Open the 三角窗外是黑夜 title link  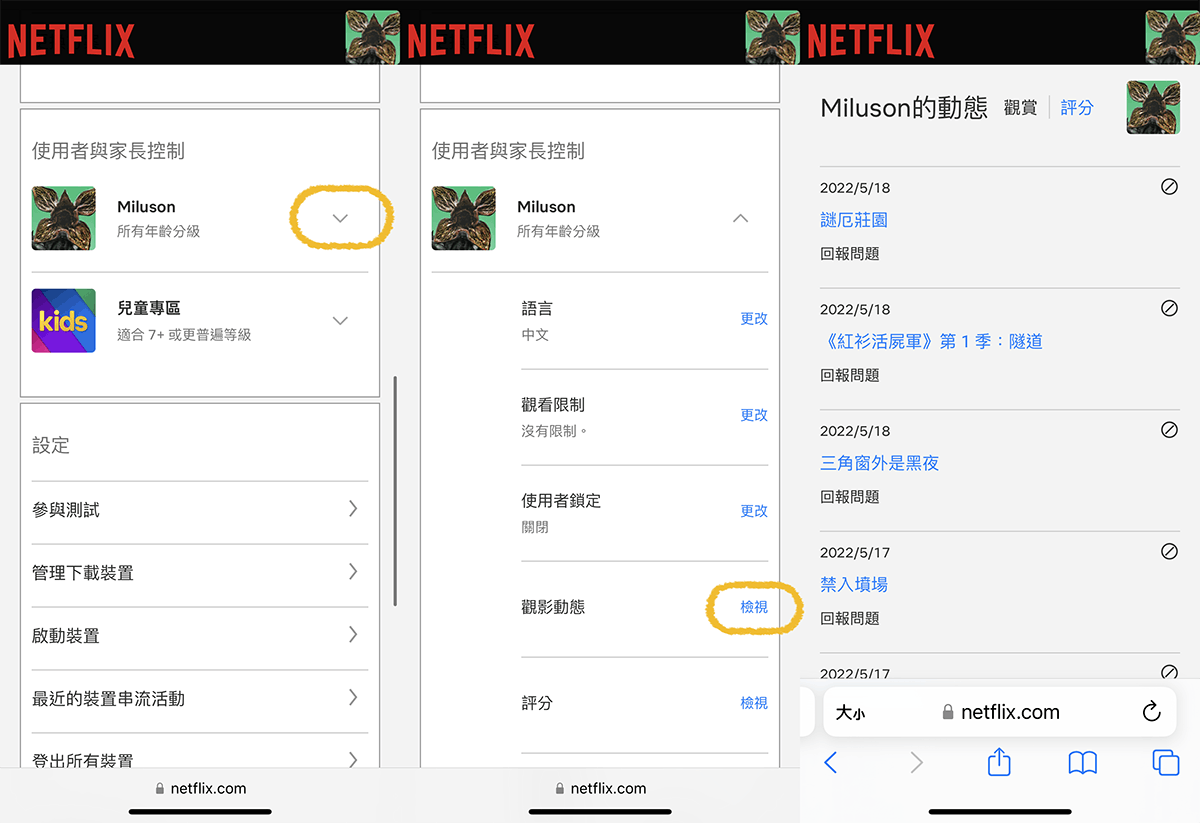[880, 463]
